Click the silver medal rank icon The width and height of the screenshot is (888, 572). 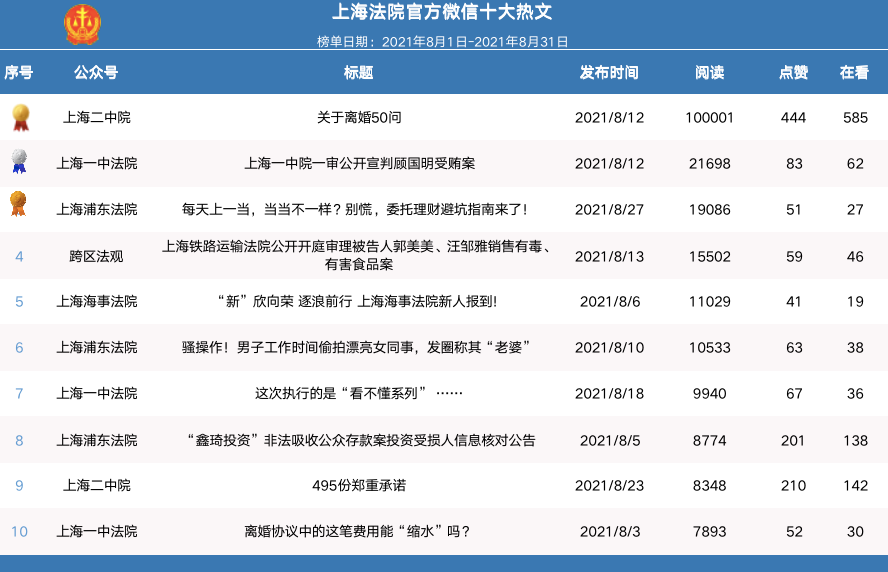[x=19, y=161]
